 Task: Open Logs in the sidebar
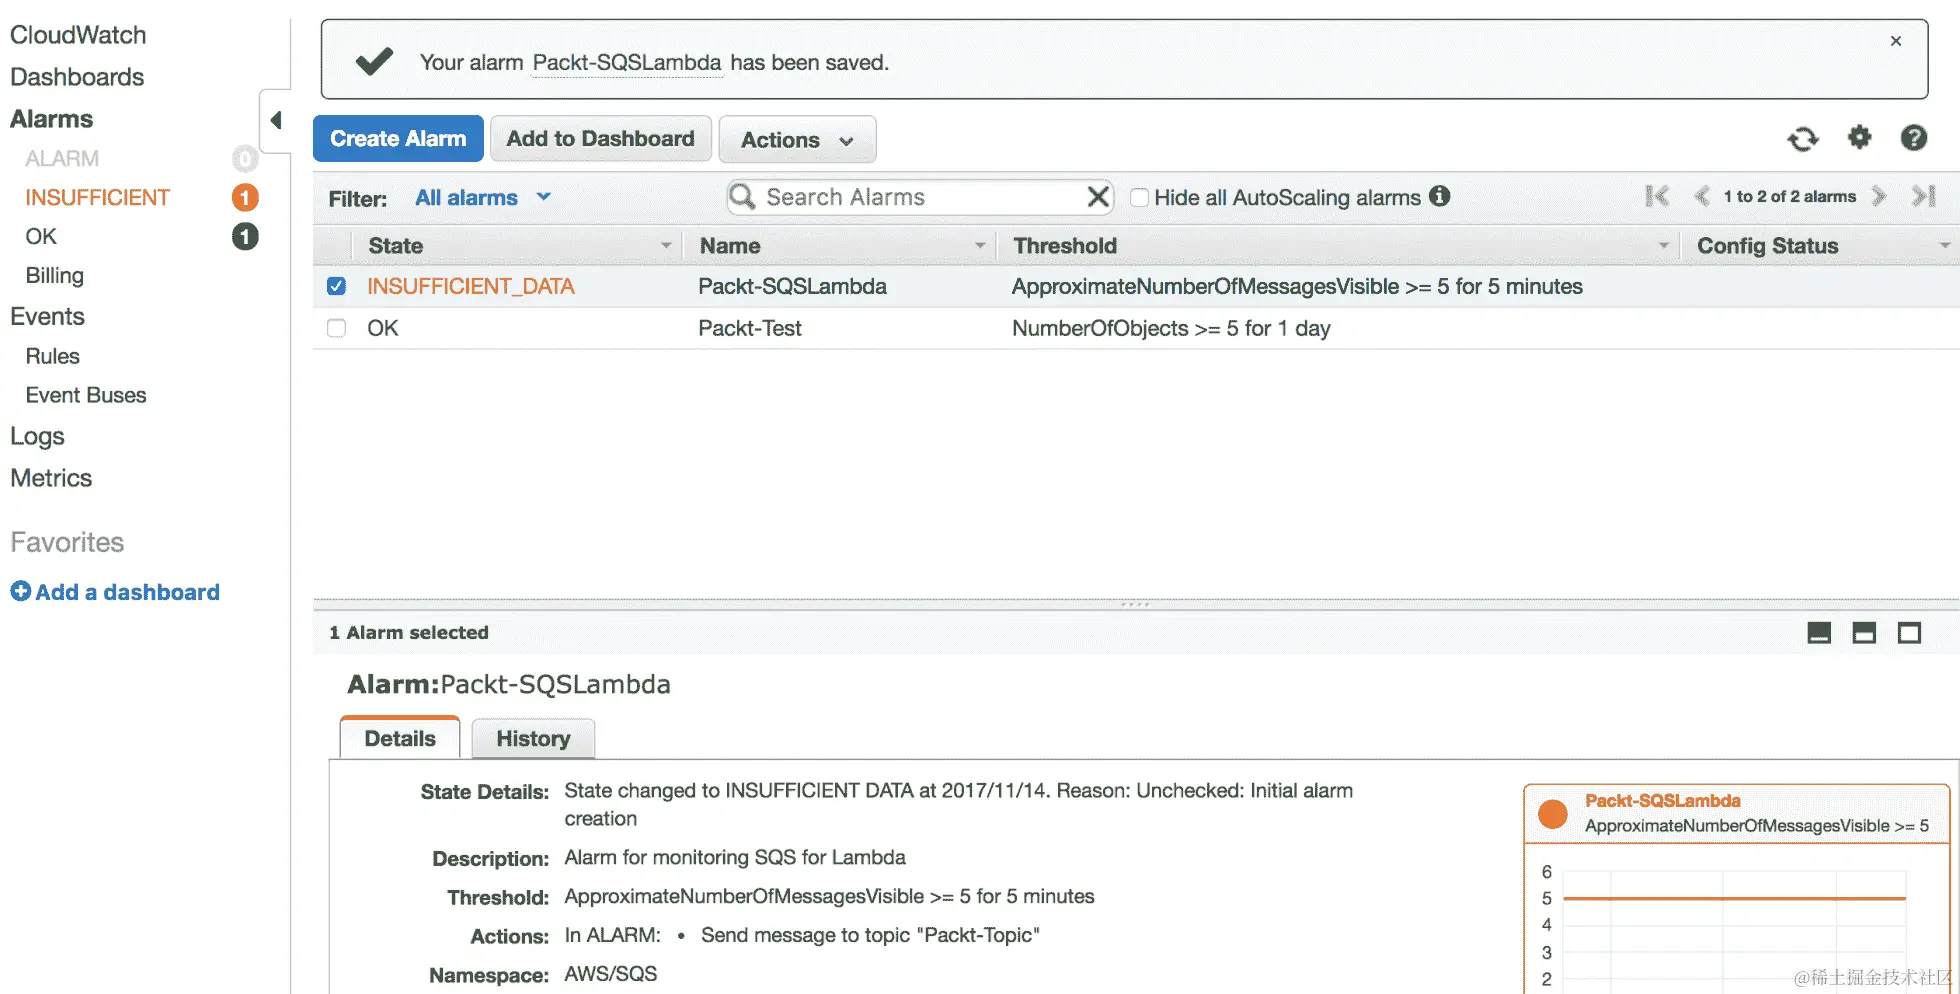pos(37,437)
